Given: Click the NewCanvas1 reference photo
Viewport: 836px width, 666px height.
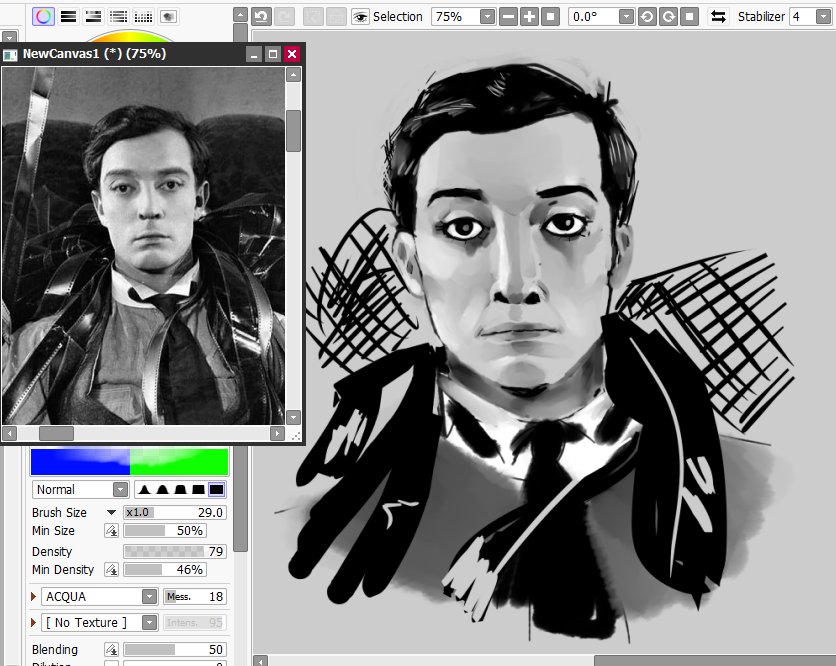Looking at the screenshot, I should point(143,246).
